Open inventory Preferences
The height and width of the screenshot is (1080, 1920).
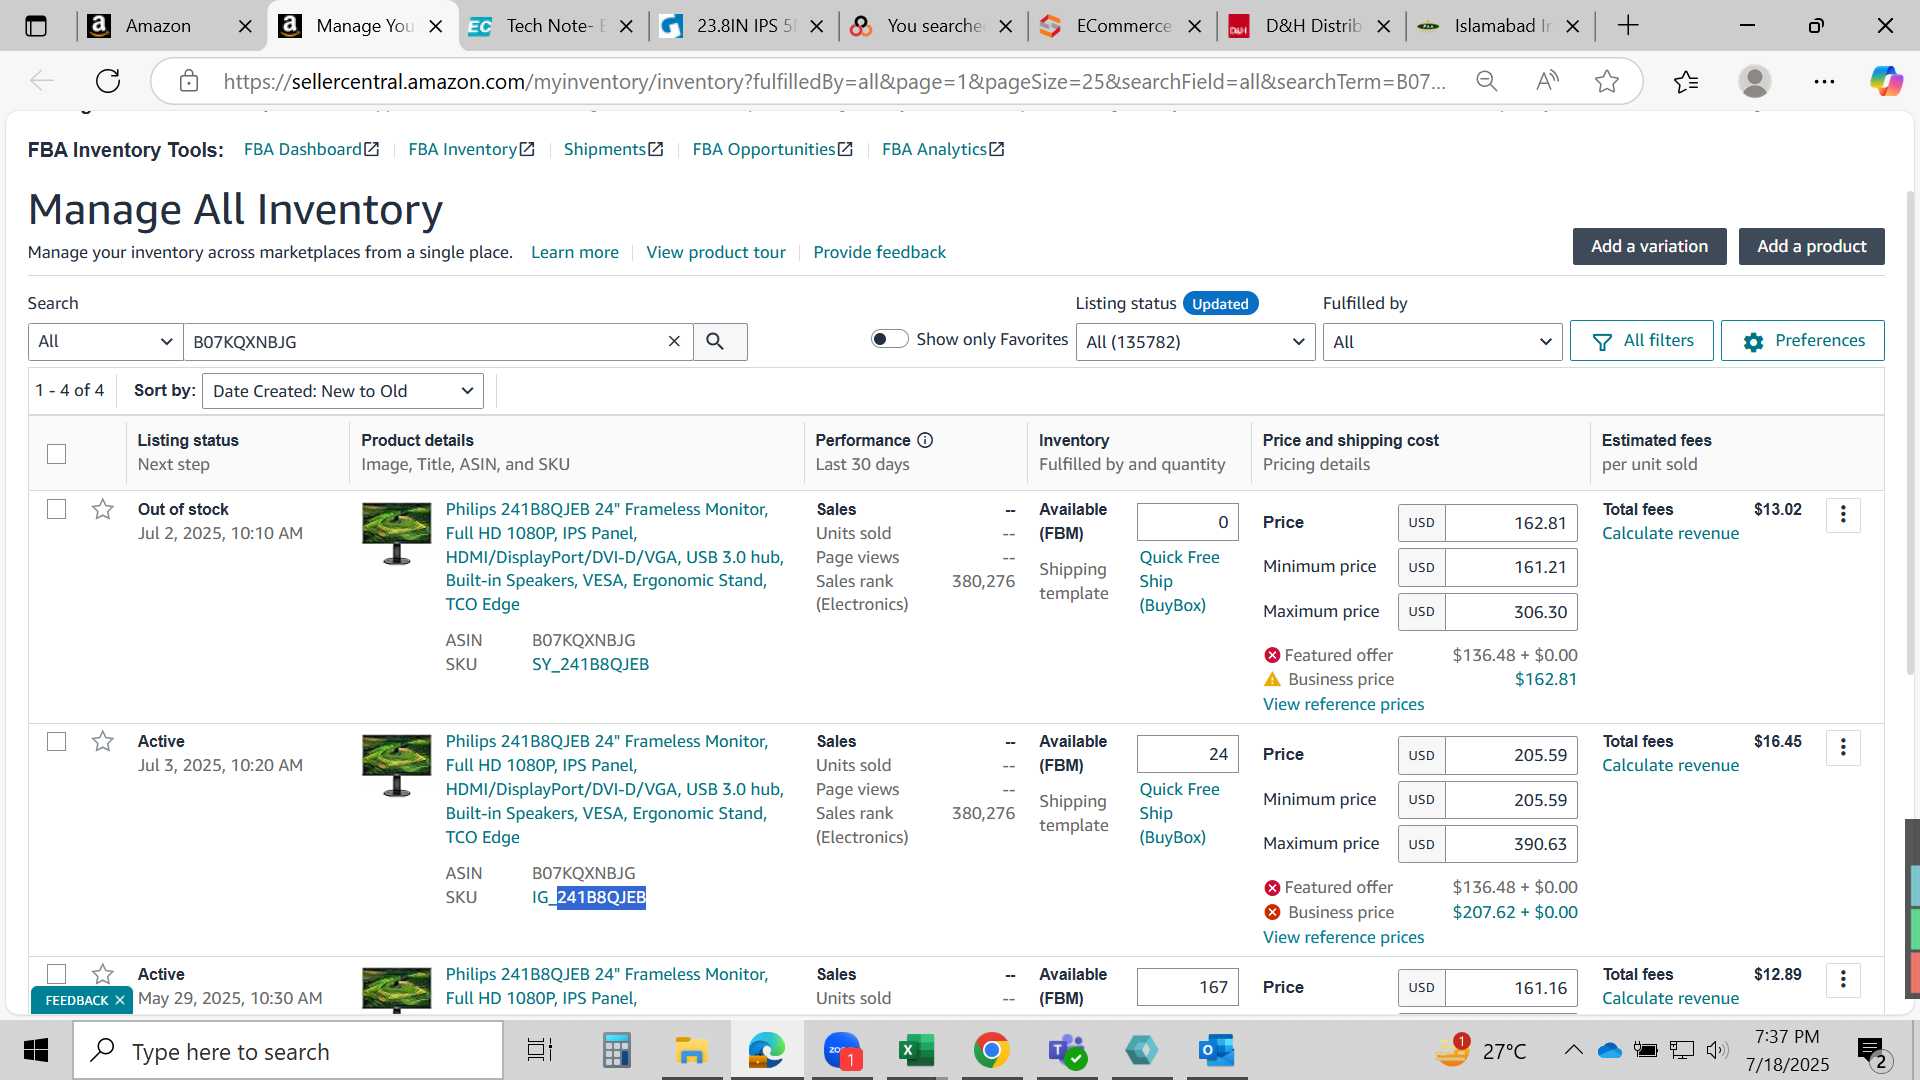pos(1802,341)
